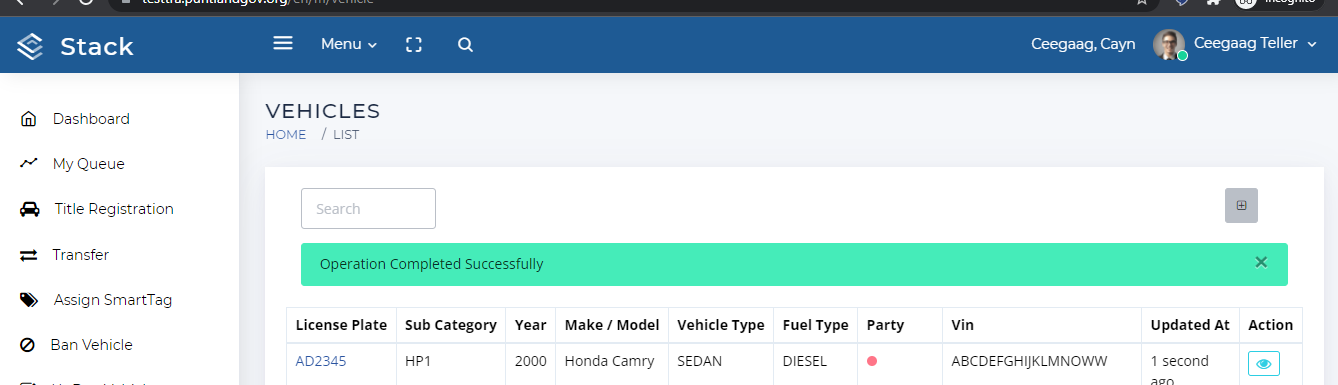Sort by the Updated At column header
The image size is (1338, 385).
(1190, 325)
